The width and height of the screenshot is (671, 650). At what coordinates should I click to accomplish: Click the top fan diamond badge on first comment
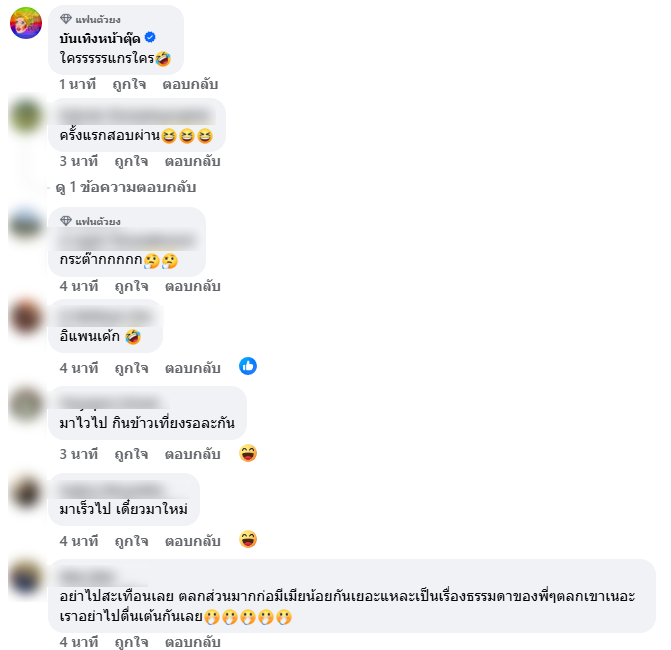[x=65, y=19]
